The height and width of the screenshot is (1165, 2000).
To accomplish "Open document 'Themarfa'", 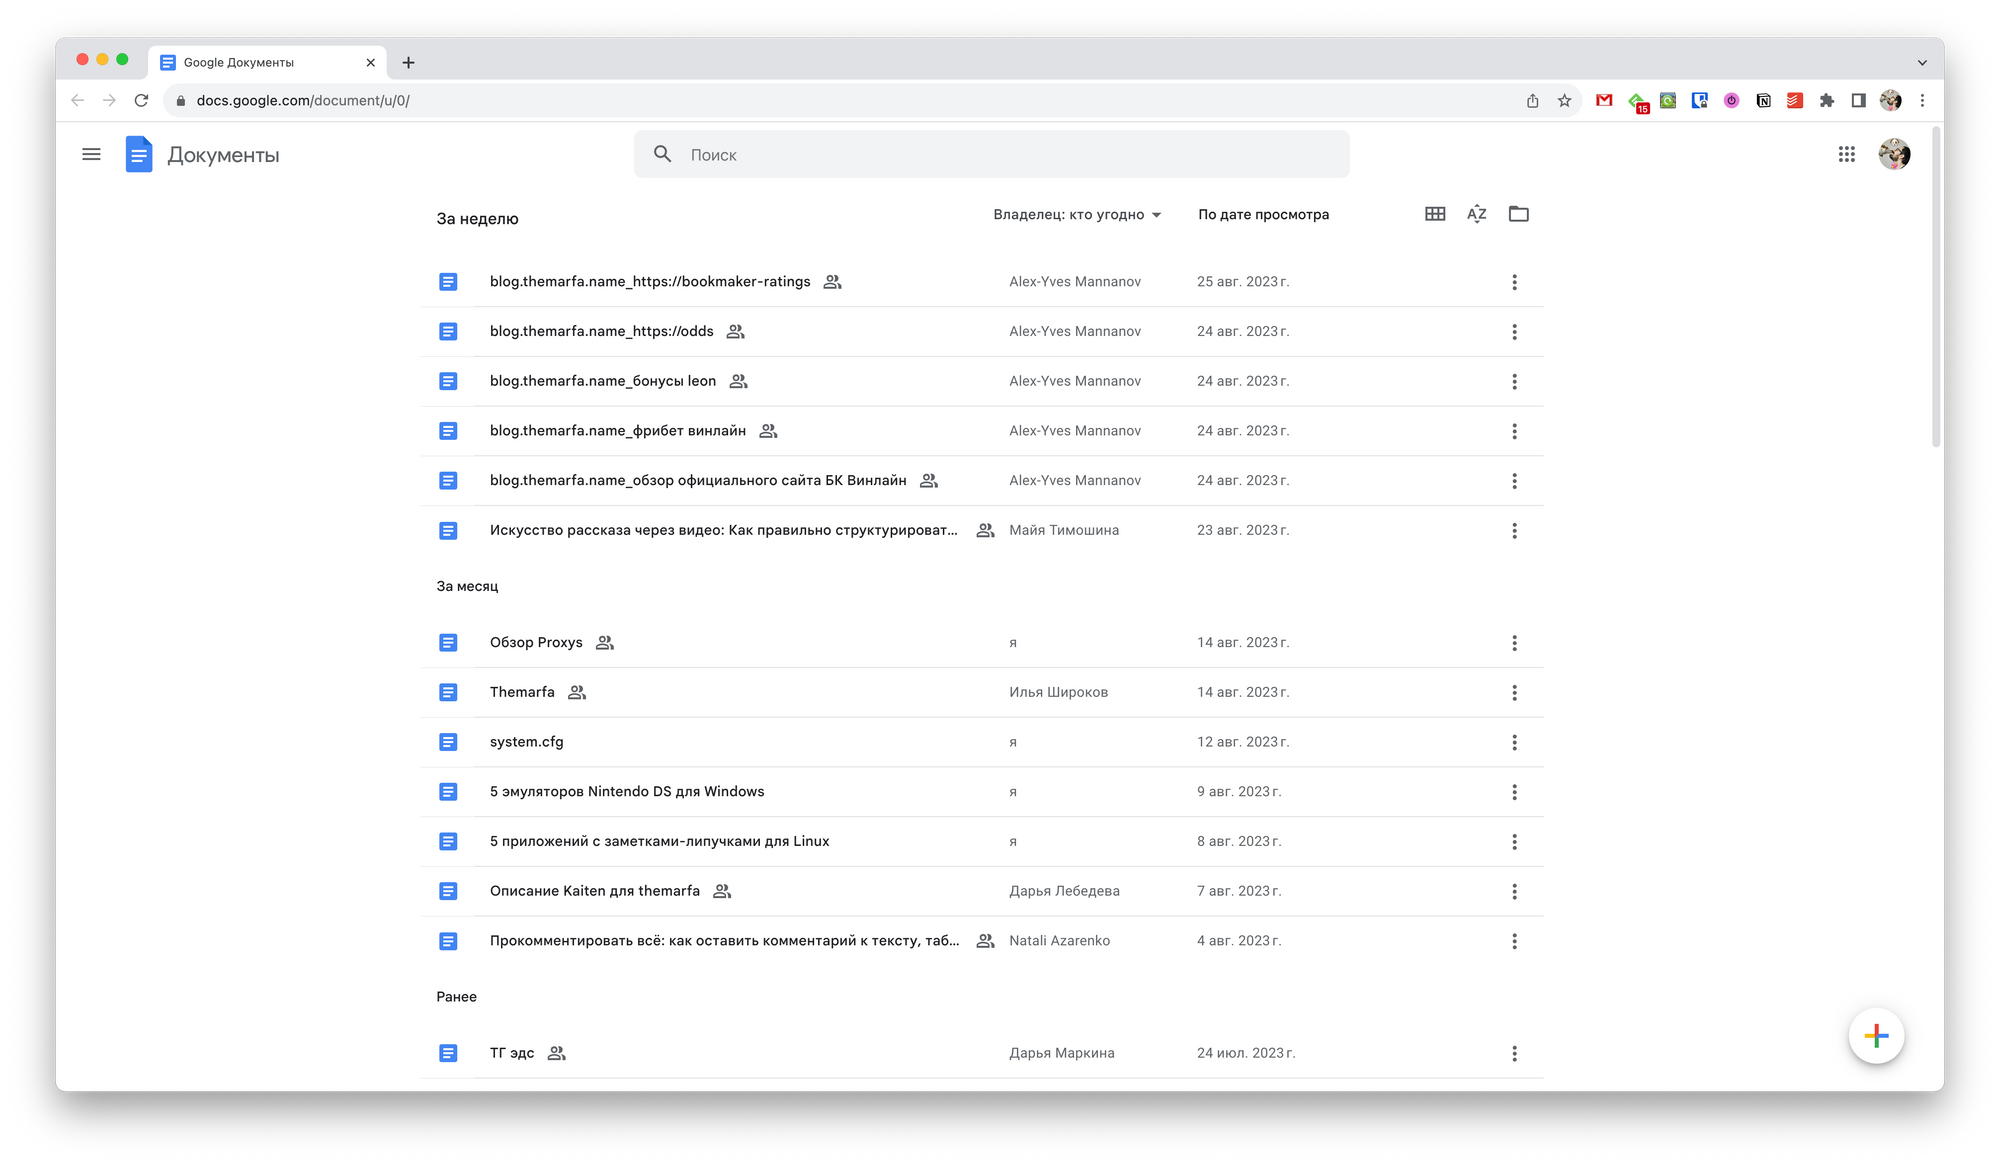I will coord(522,692).
